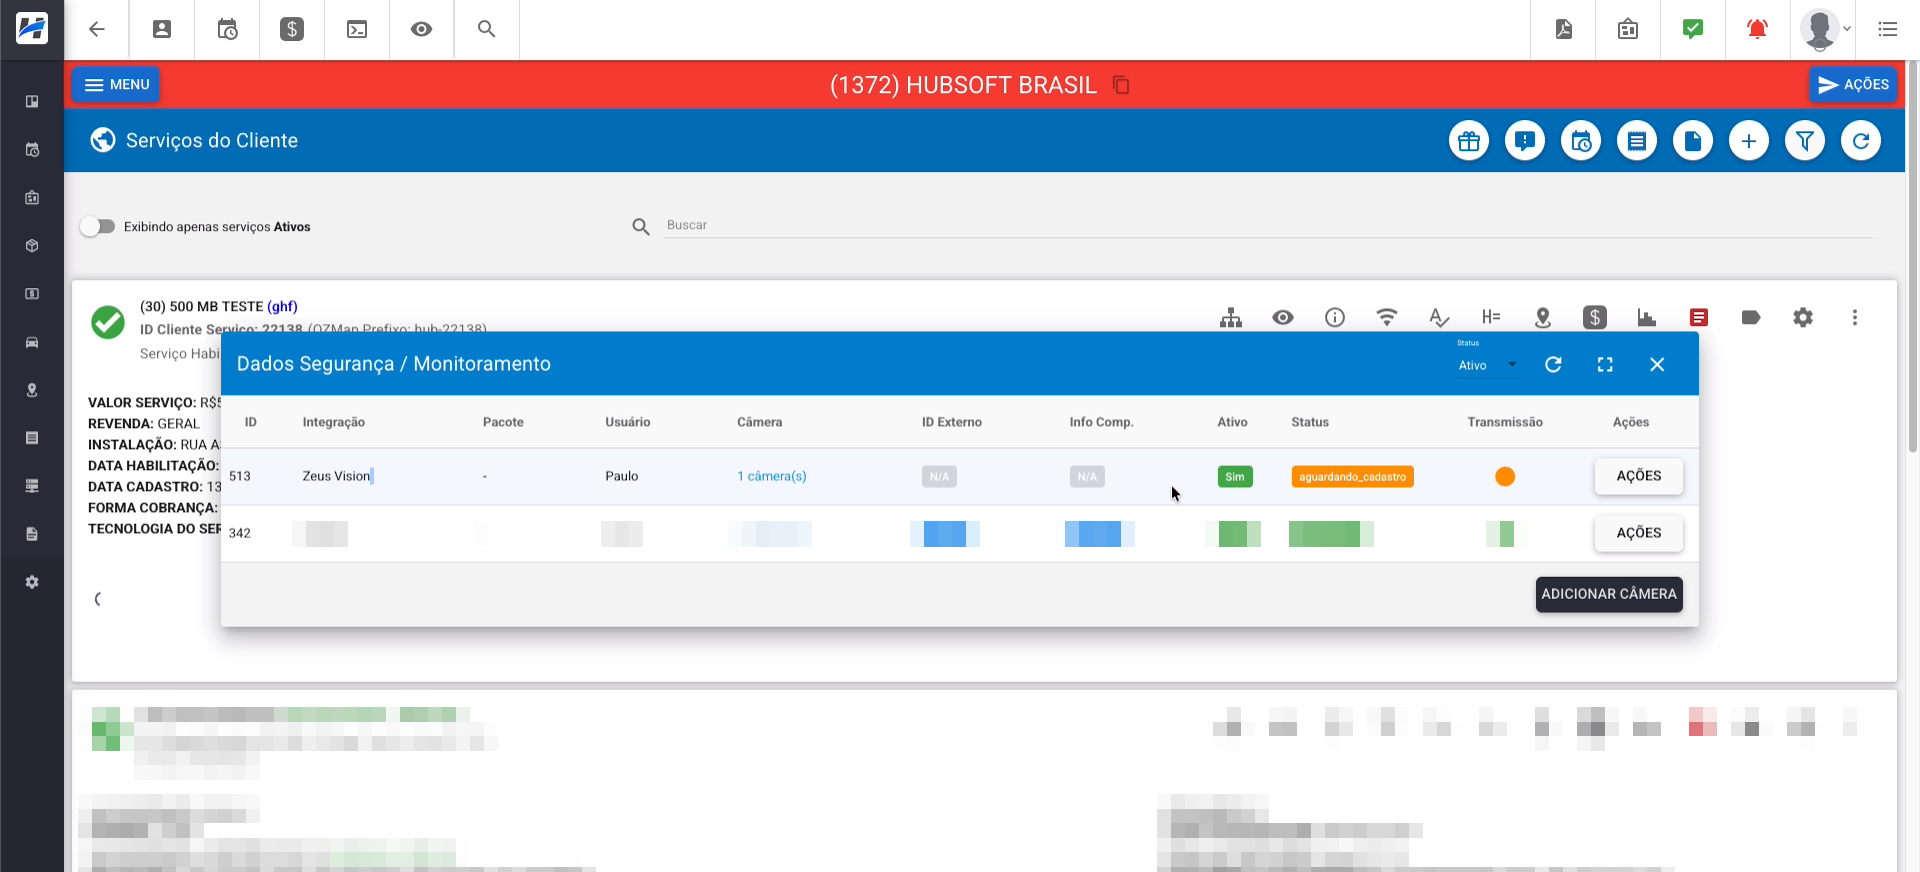This screenshot has height=872, width=1920.
Task: Open the info icon on the service row
Action: [x=1335, y=318]
